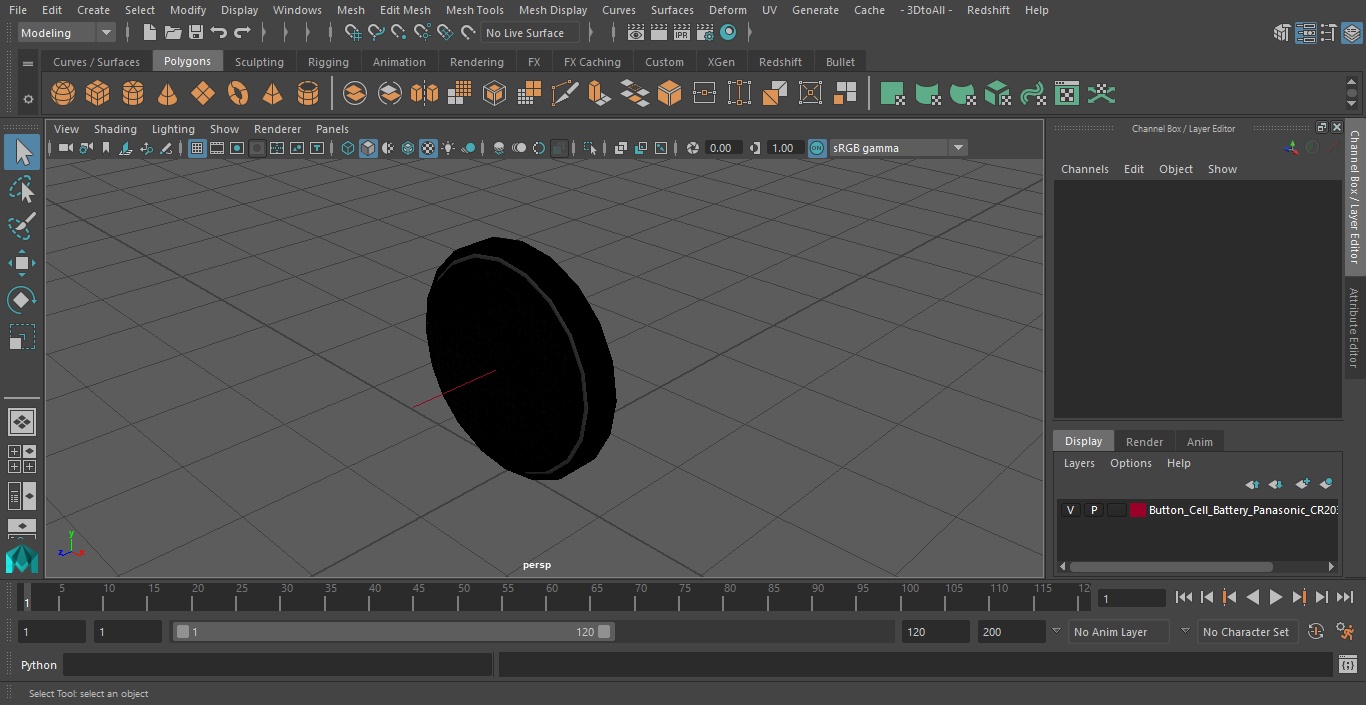The image size is (1366, 705).
Task: Switch to the Anim layer tab
Action: pos(1199,442)
